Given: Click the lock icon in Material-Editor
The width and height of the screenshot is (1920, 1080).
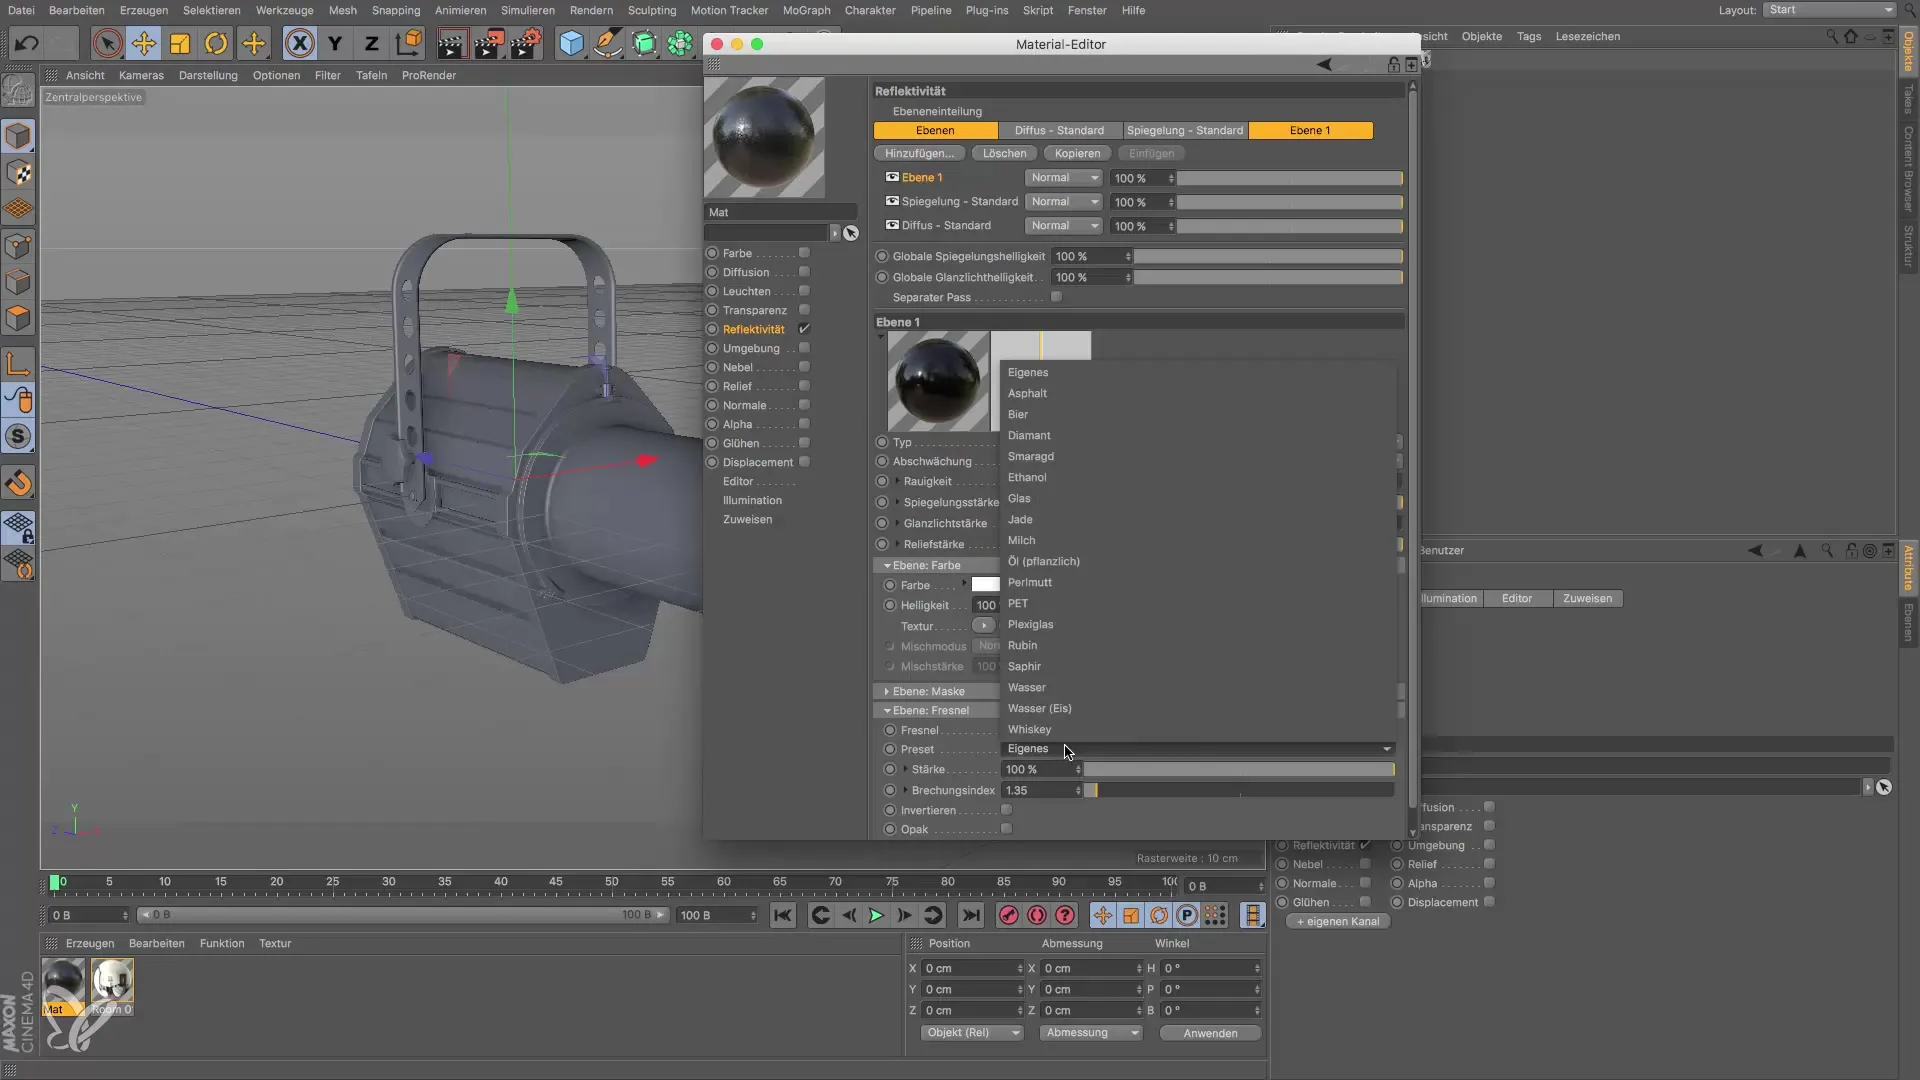Looking at the screenshot, I should 1393,64.
